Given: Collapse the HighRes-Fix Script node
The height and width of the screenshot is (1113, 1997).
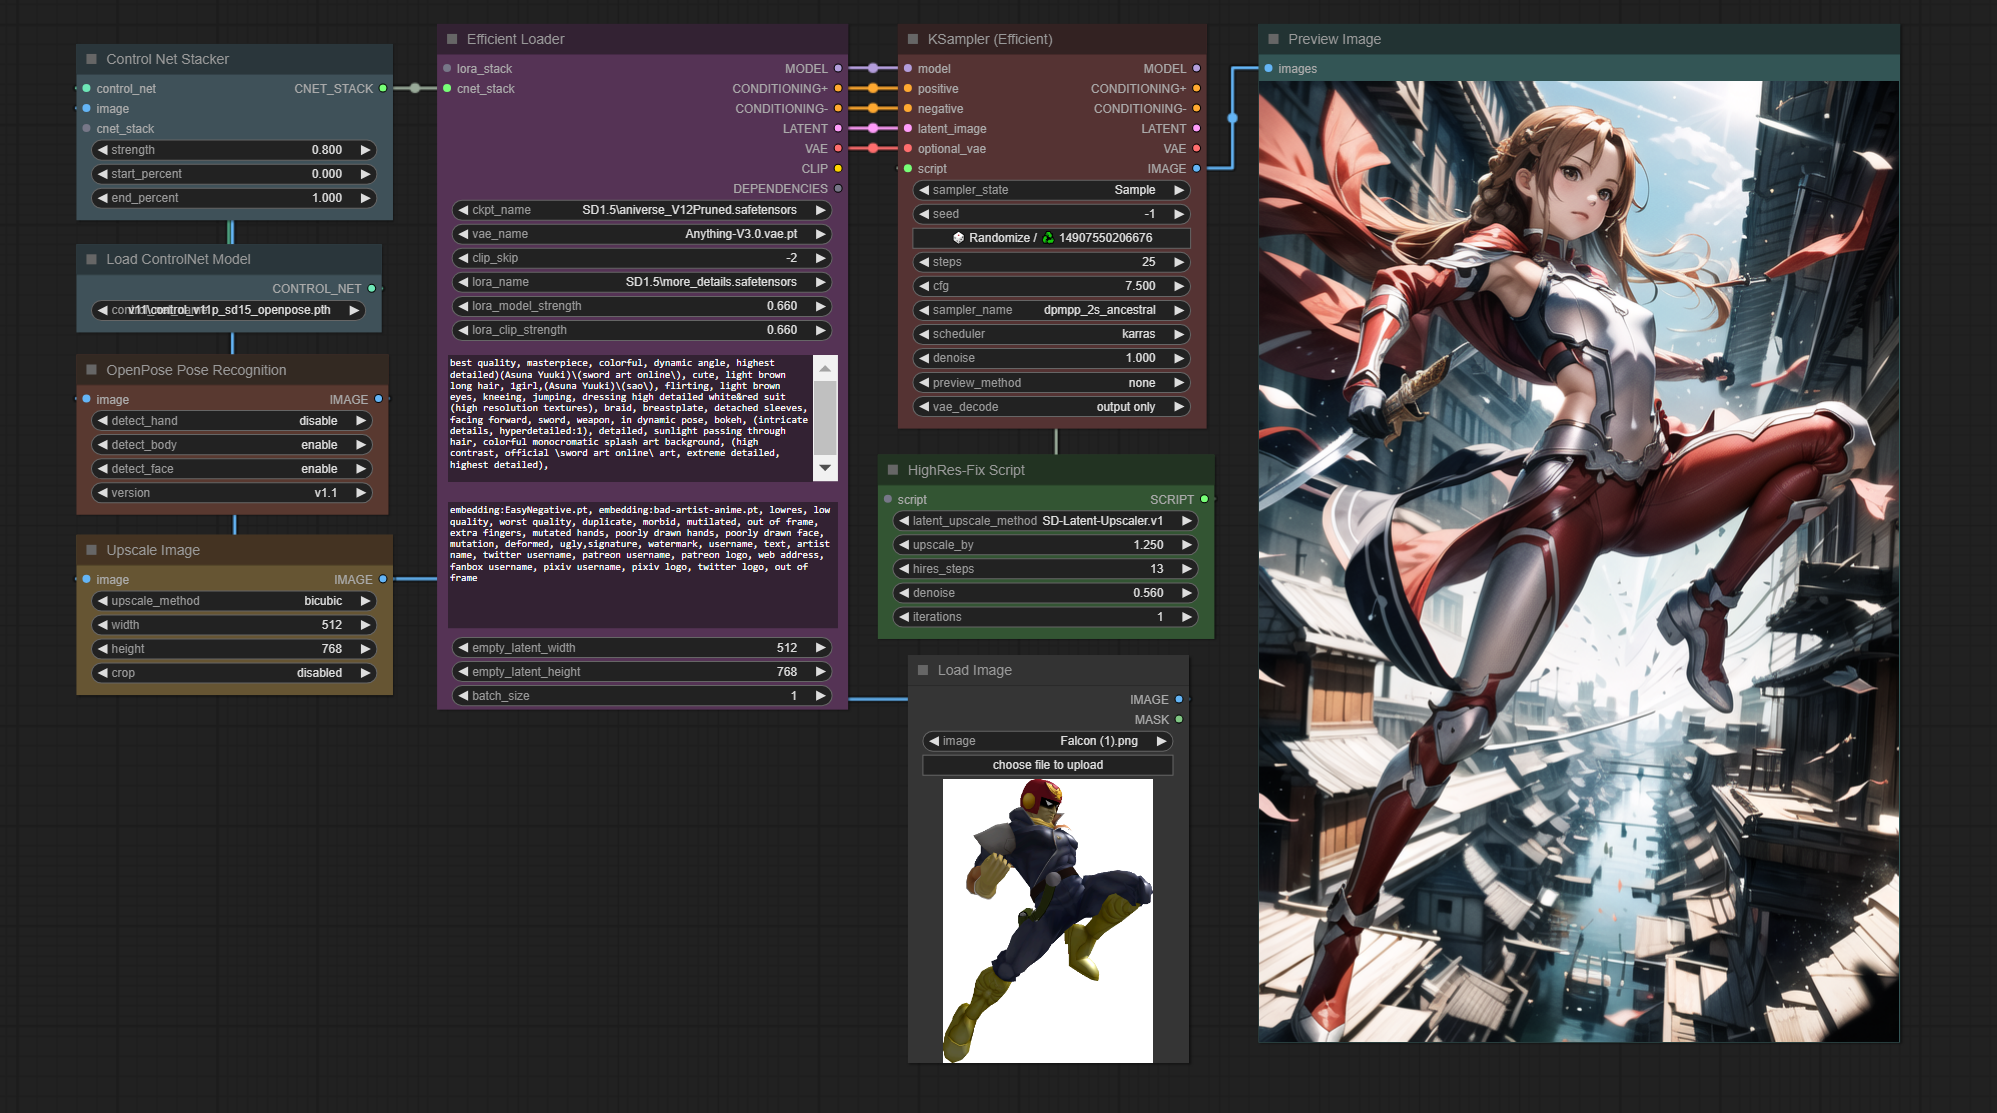Looking at the screenshot, I should (893, 470).
